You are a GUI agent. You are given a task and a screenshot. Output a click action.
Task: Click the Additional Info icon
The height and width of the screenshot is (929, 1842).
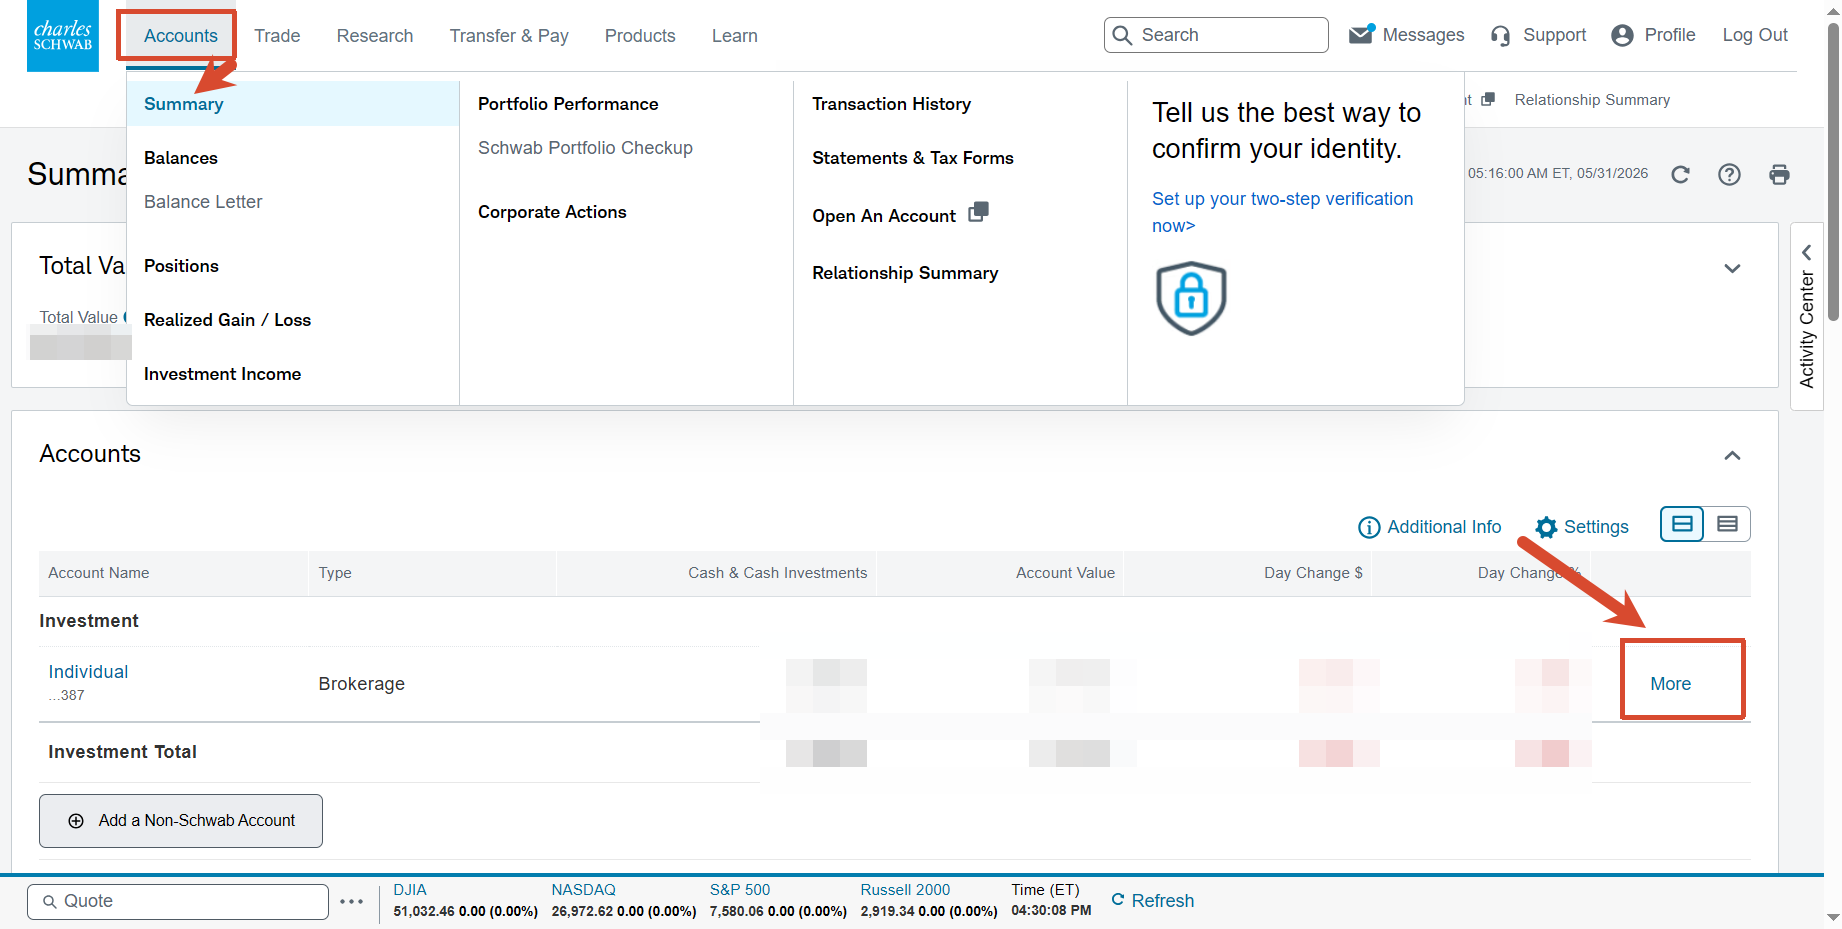click(x=1369, y=527)
